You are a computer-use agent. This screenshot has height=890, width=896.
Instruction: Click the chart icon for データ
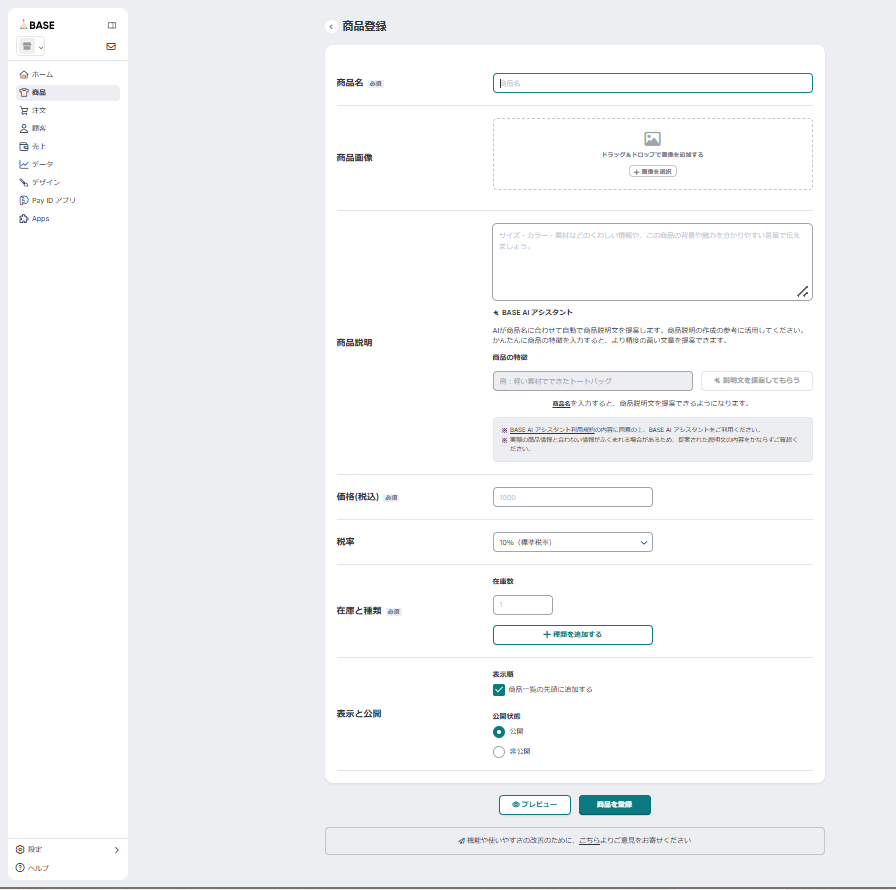(x=24, y=165)
